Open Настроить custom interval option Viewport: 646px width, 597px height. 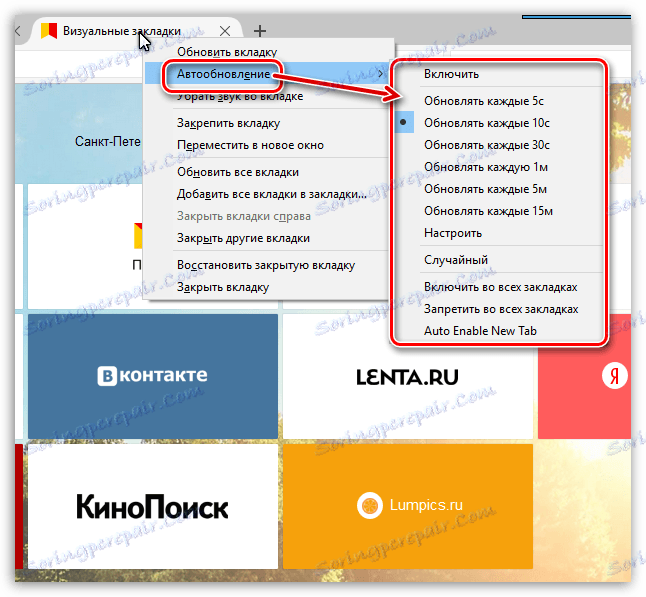[499, 233]
